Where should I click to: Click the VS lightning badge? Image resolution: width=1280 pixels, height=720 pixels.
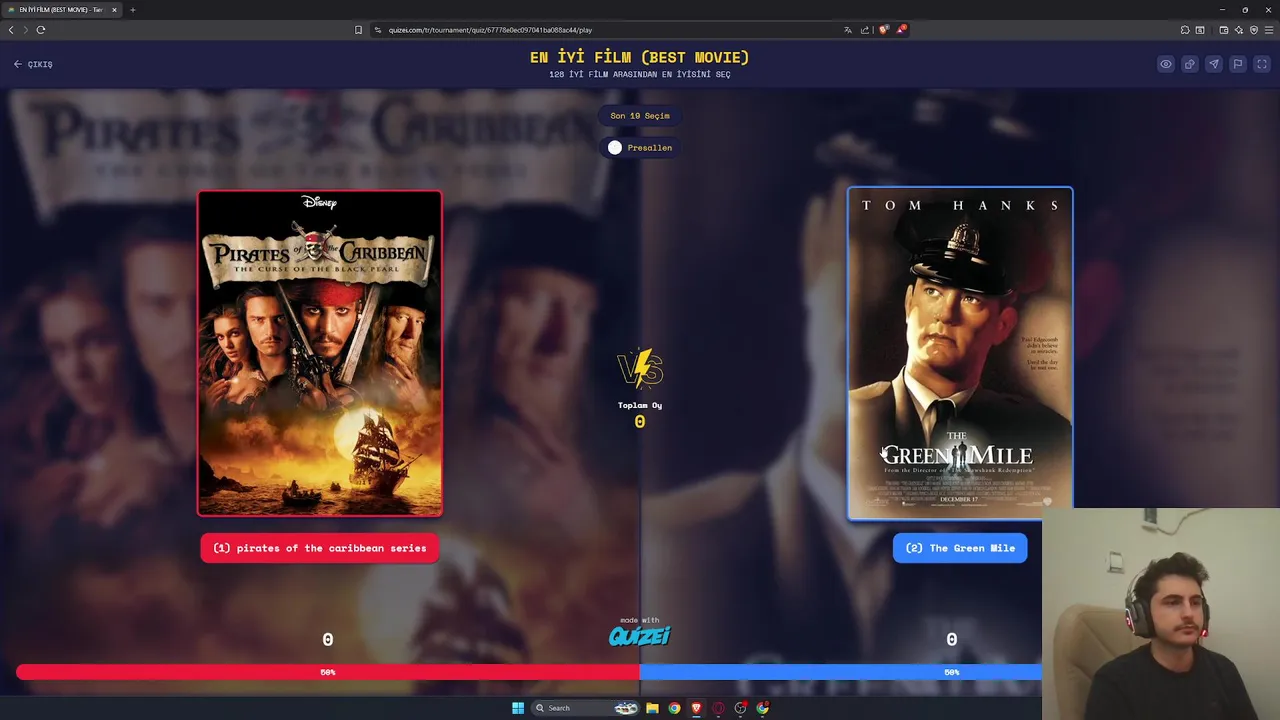(x=640, y=368)
